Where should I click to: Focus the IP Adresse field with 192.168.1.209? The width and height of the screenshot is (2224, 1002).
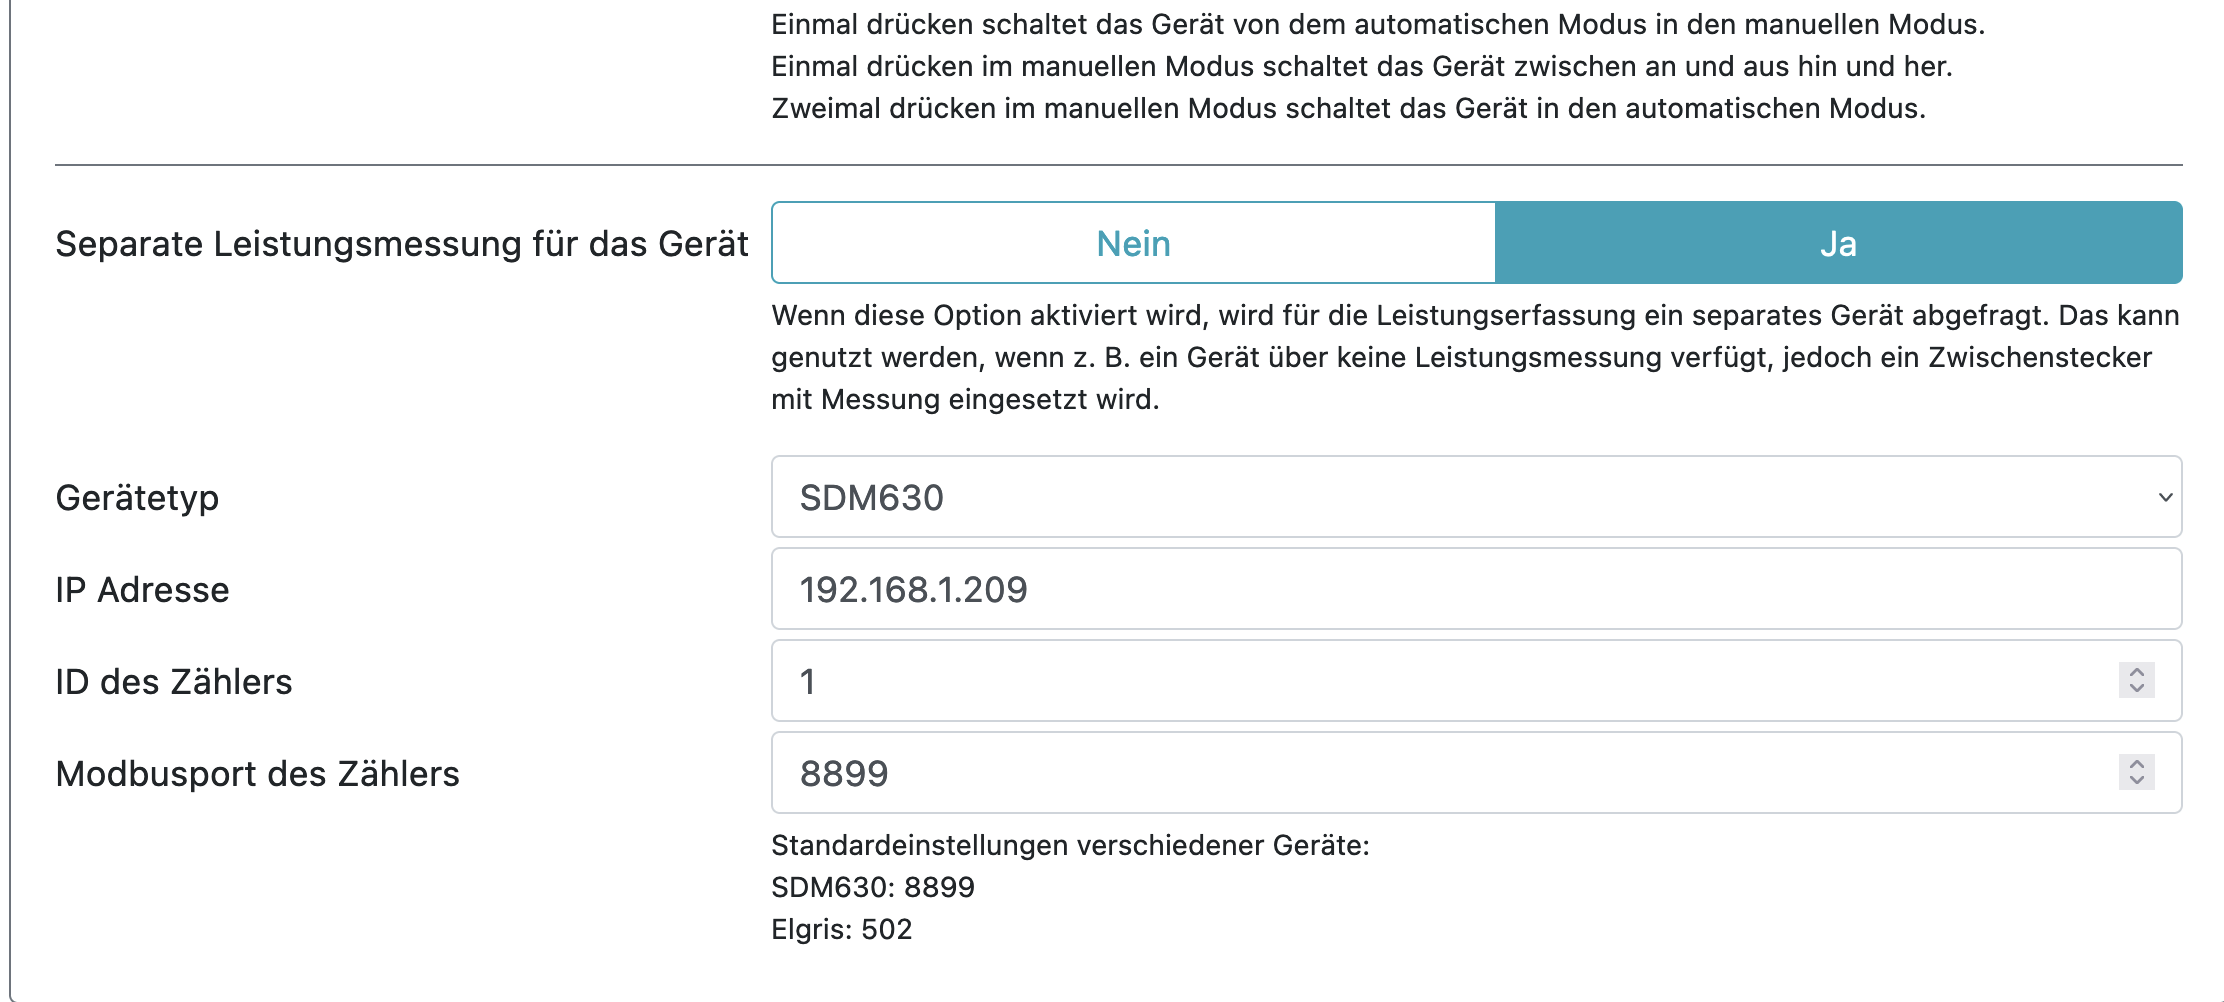(1476, 589)
